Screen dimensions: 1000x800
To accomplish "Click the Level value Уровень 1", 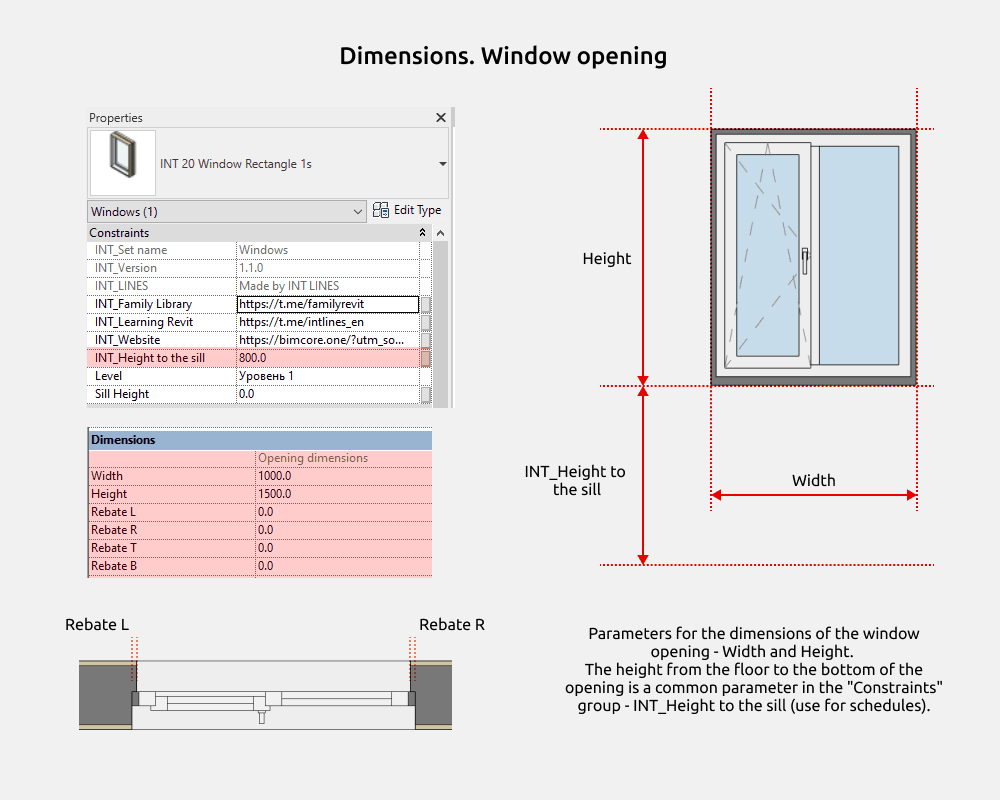I will [x=328, y=376].
